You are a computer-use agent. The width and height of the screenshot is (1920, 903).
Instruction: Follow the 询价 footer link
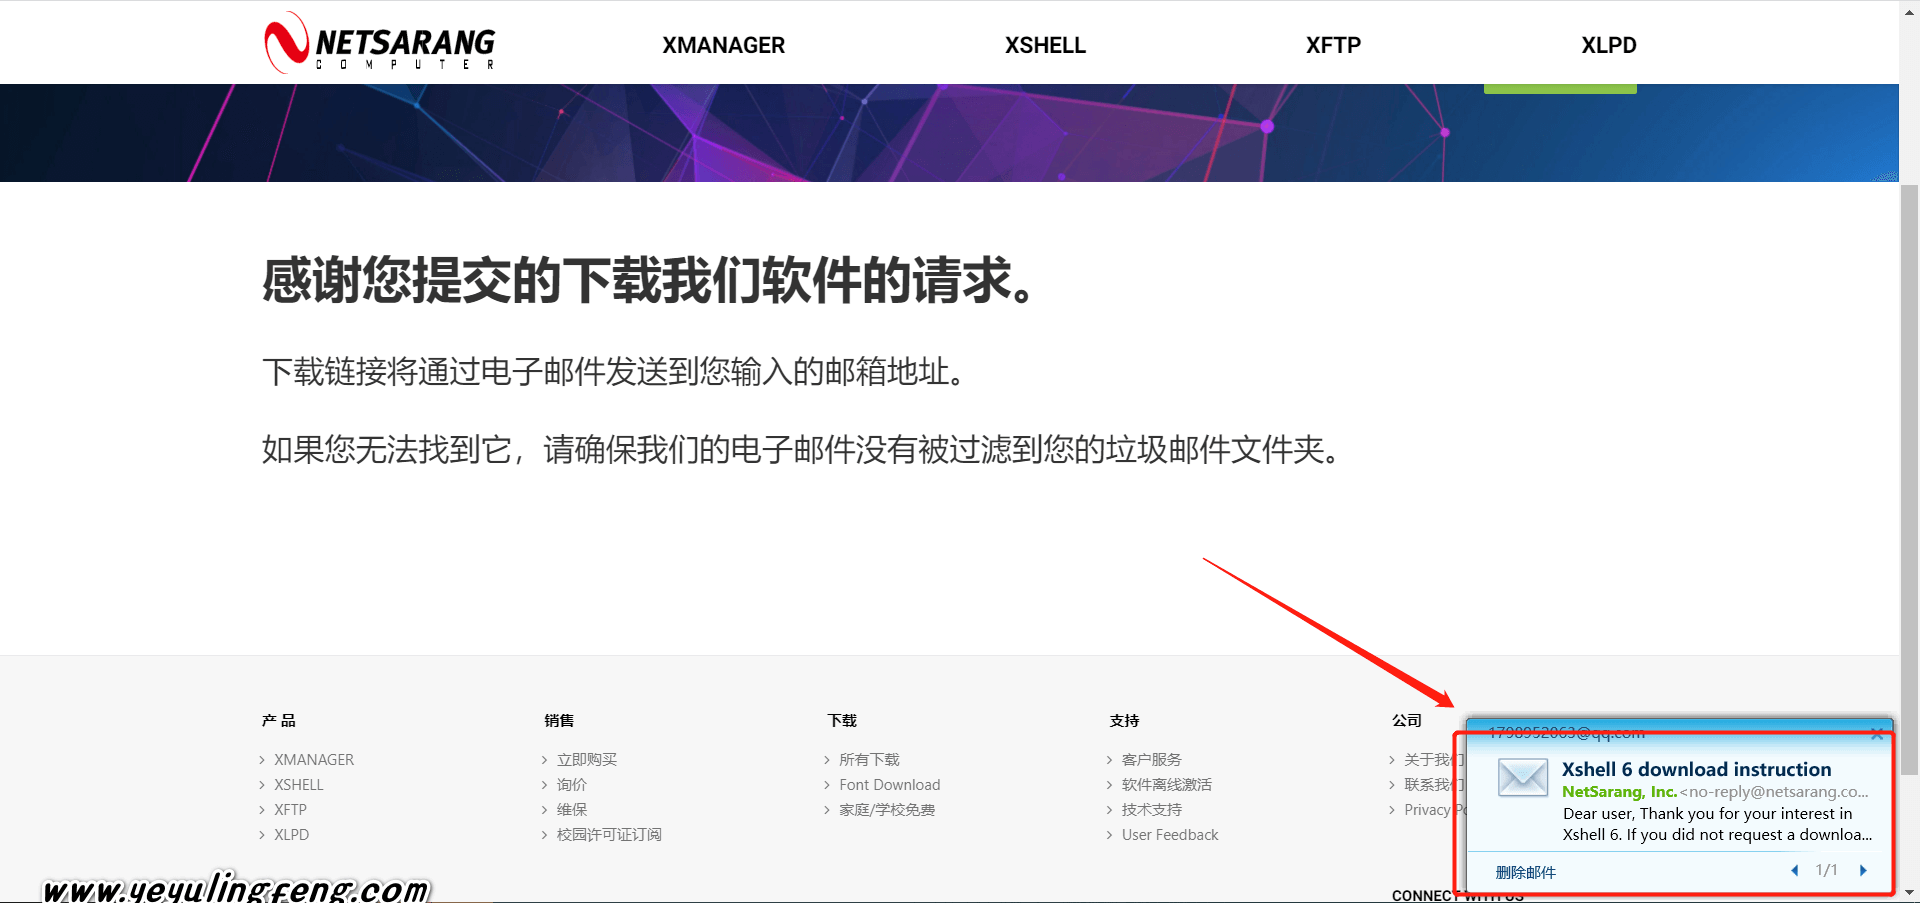(572, 785)
